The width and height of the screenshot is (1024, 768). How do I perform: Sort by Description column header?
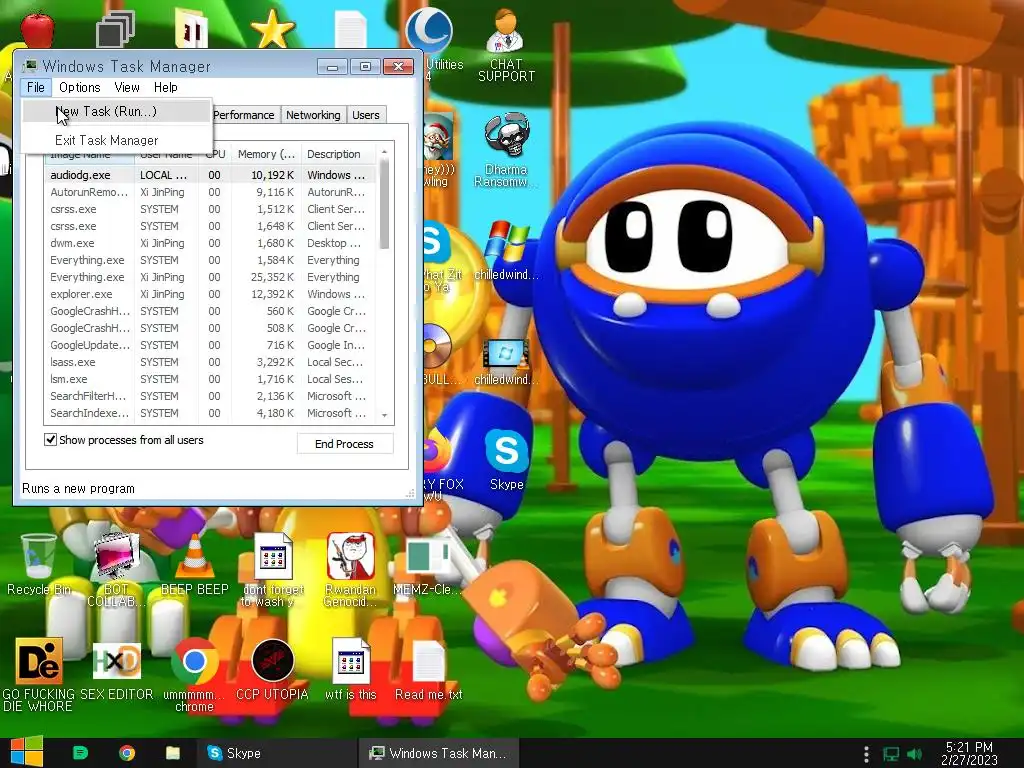pyautogui.click(x=338, y=154)
